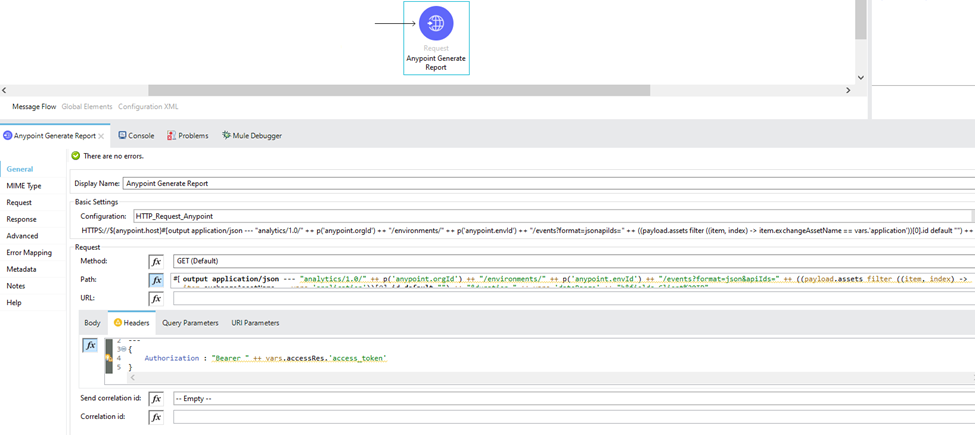Open the Body tab
This screenshot has height=435, width=975.
92,323
